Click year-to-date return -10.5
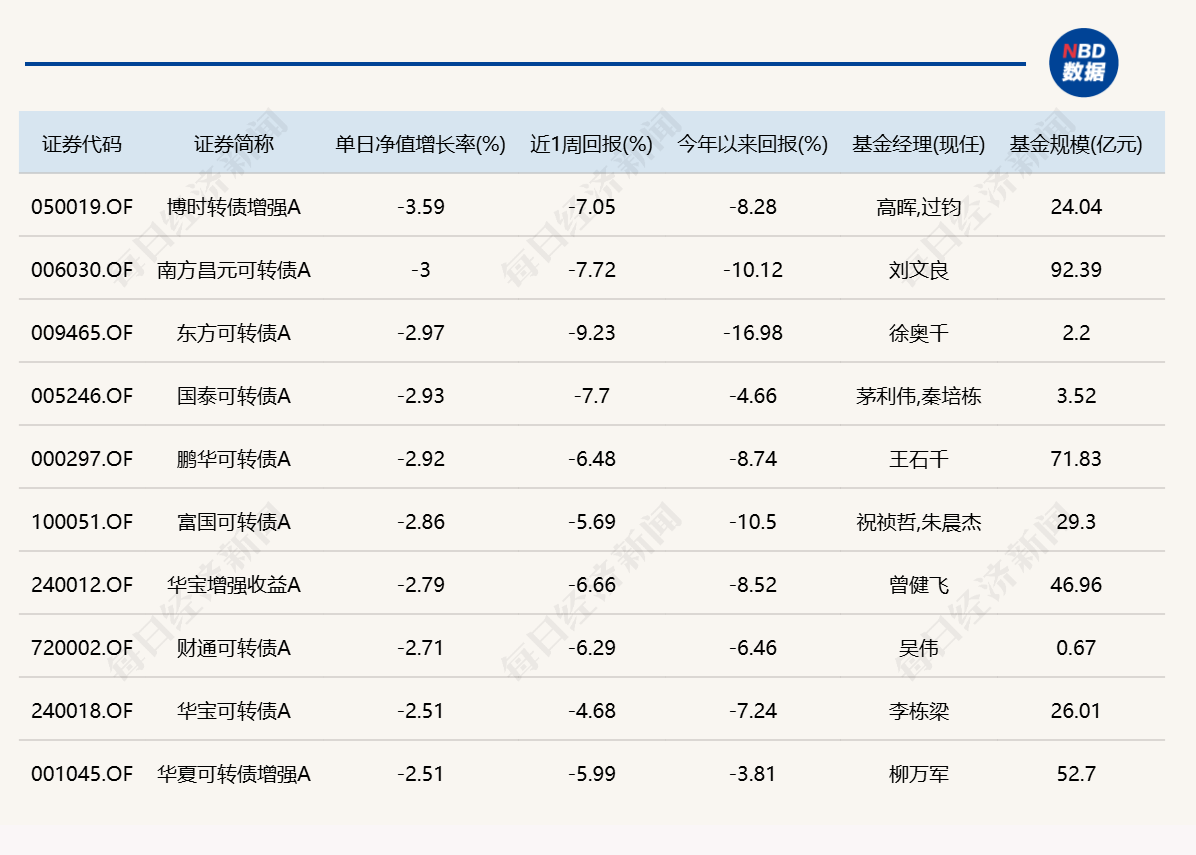Image resolution: width=1196 pixels, height=855 pixels. [752, 522]
